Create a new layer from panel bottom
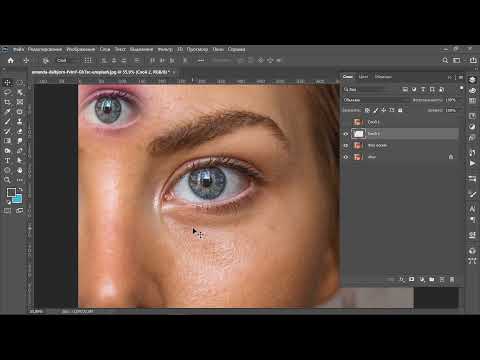 (442, 279)
